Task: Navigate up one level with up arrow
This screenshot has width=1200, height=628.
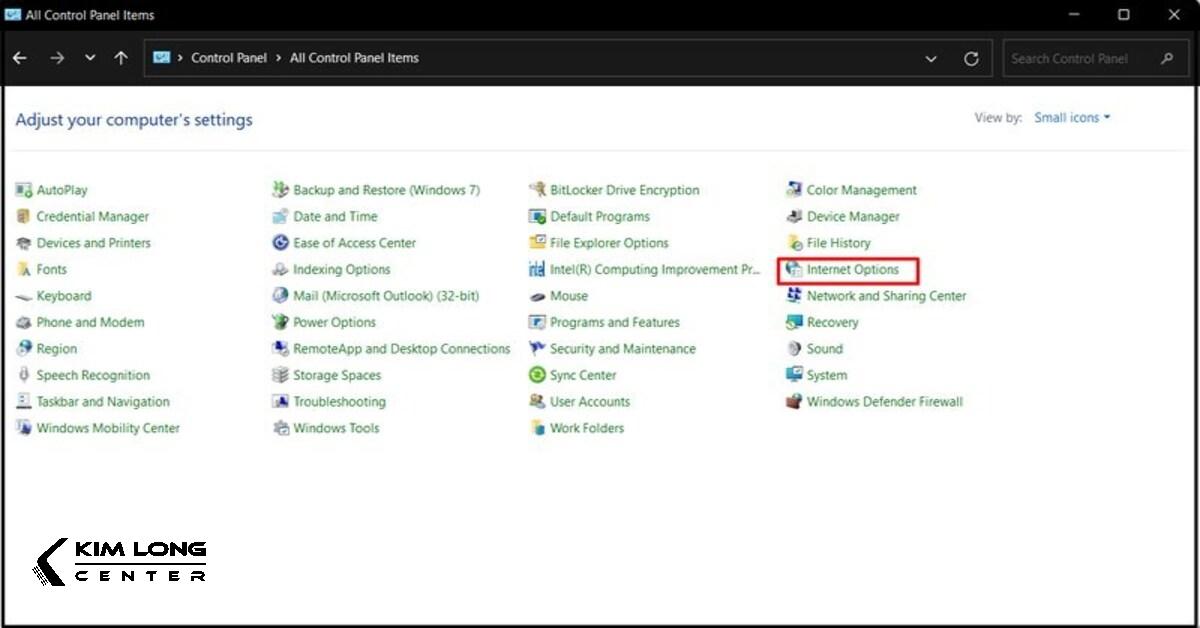Action: coord(121,58)
